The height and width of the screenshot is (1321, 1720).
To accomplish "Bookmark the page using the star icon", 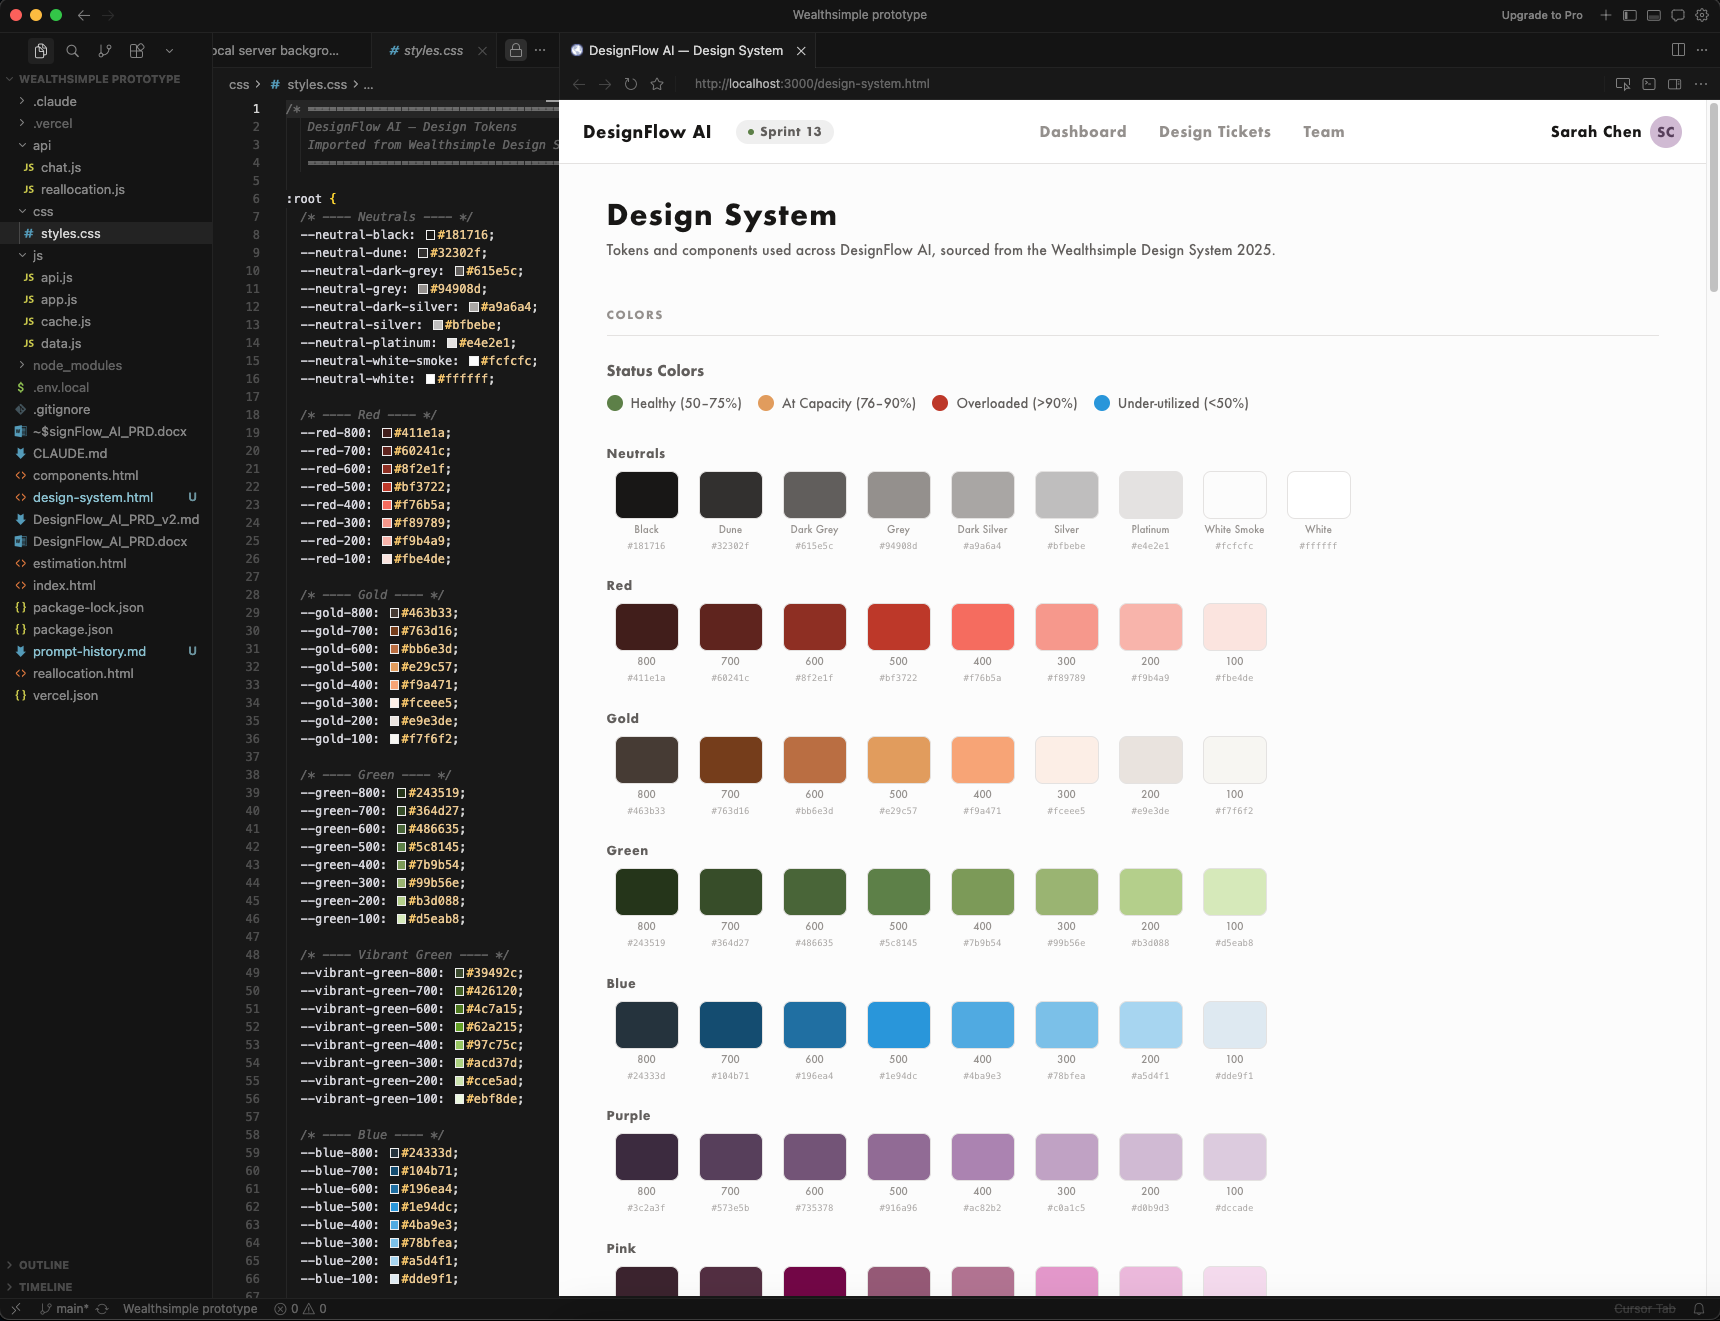I will tap(657, 84).
